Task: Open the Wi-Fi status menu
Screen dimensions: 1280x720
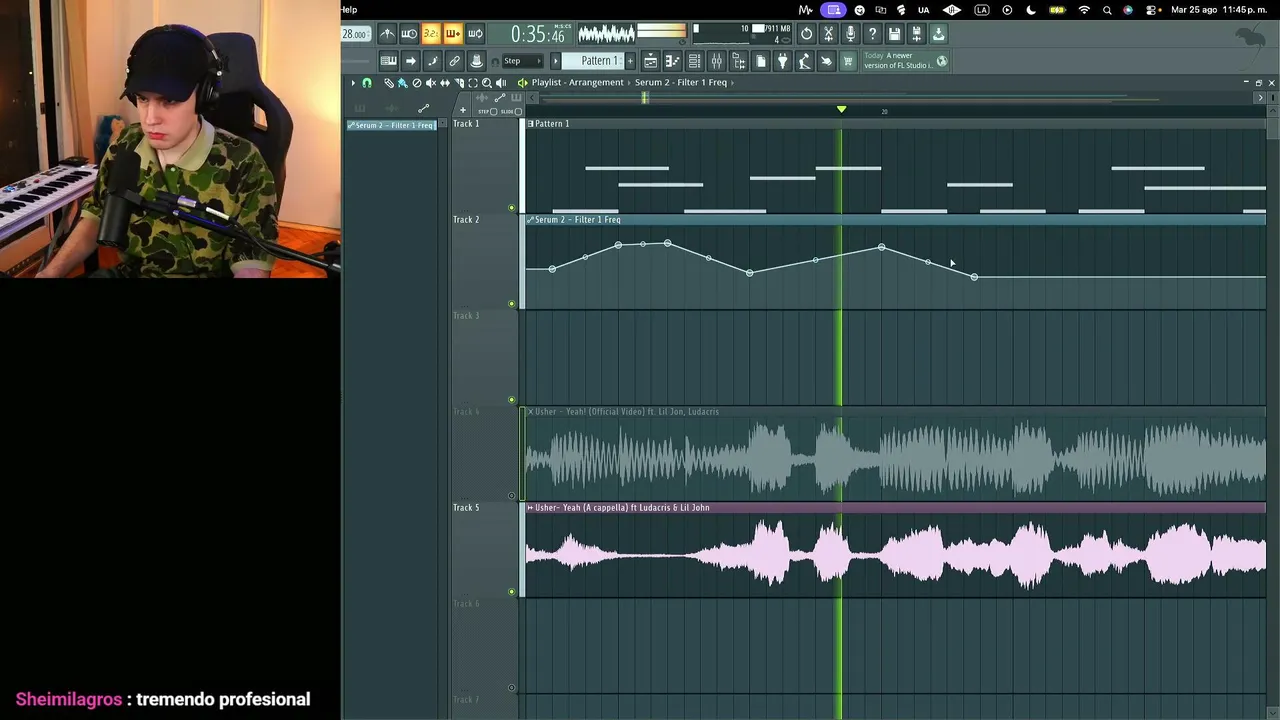Action: [1084, 10]
